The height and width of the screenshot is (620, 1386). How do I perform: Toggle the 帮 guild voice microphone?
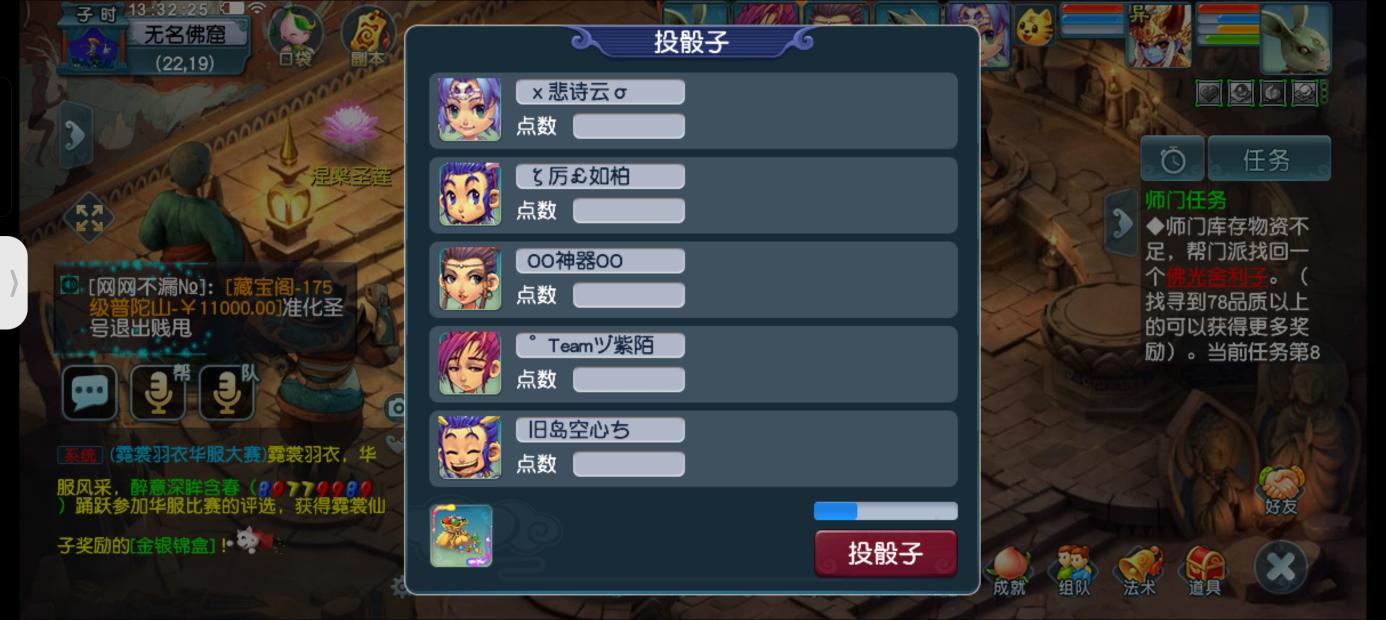tap(158, 392)
